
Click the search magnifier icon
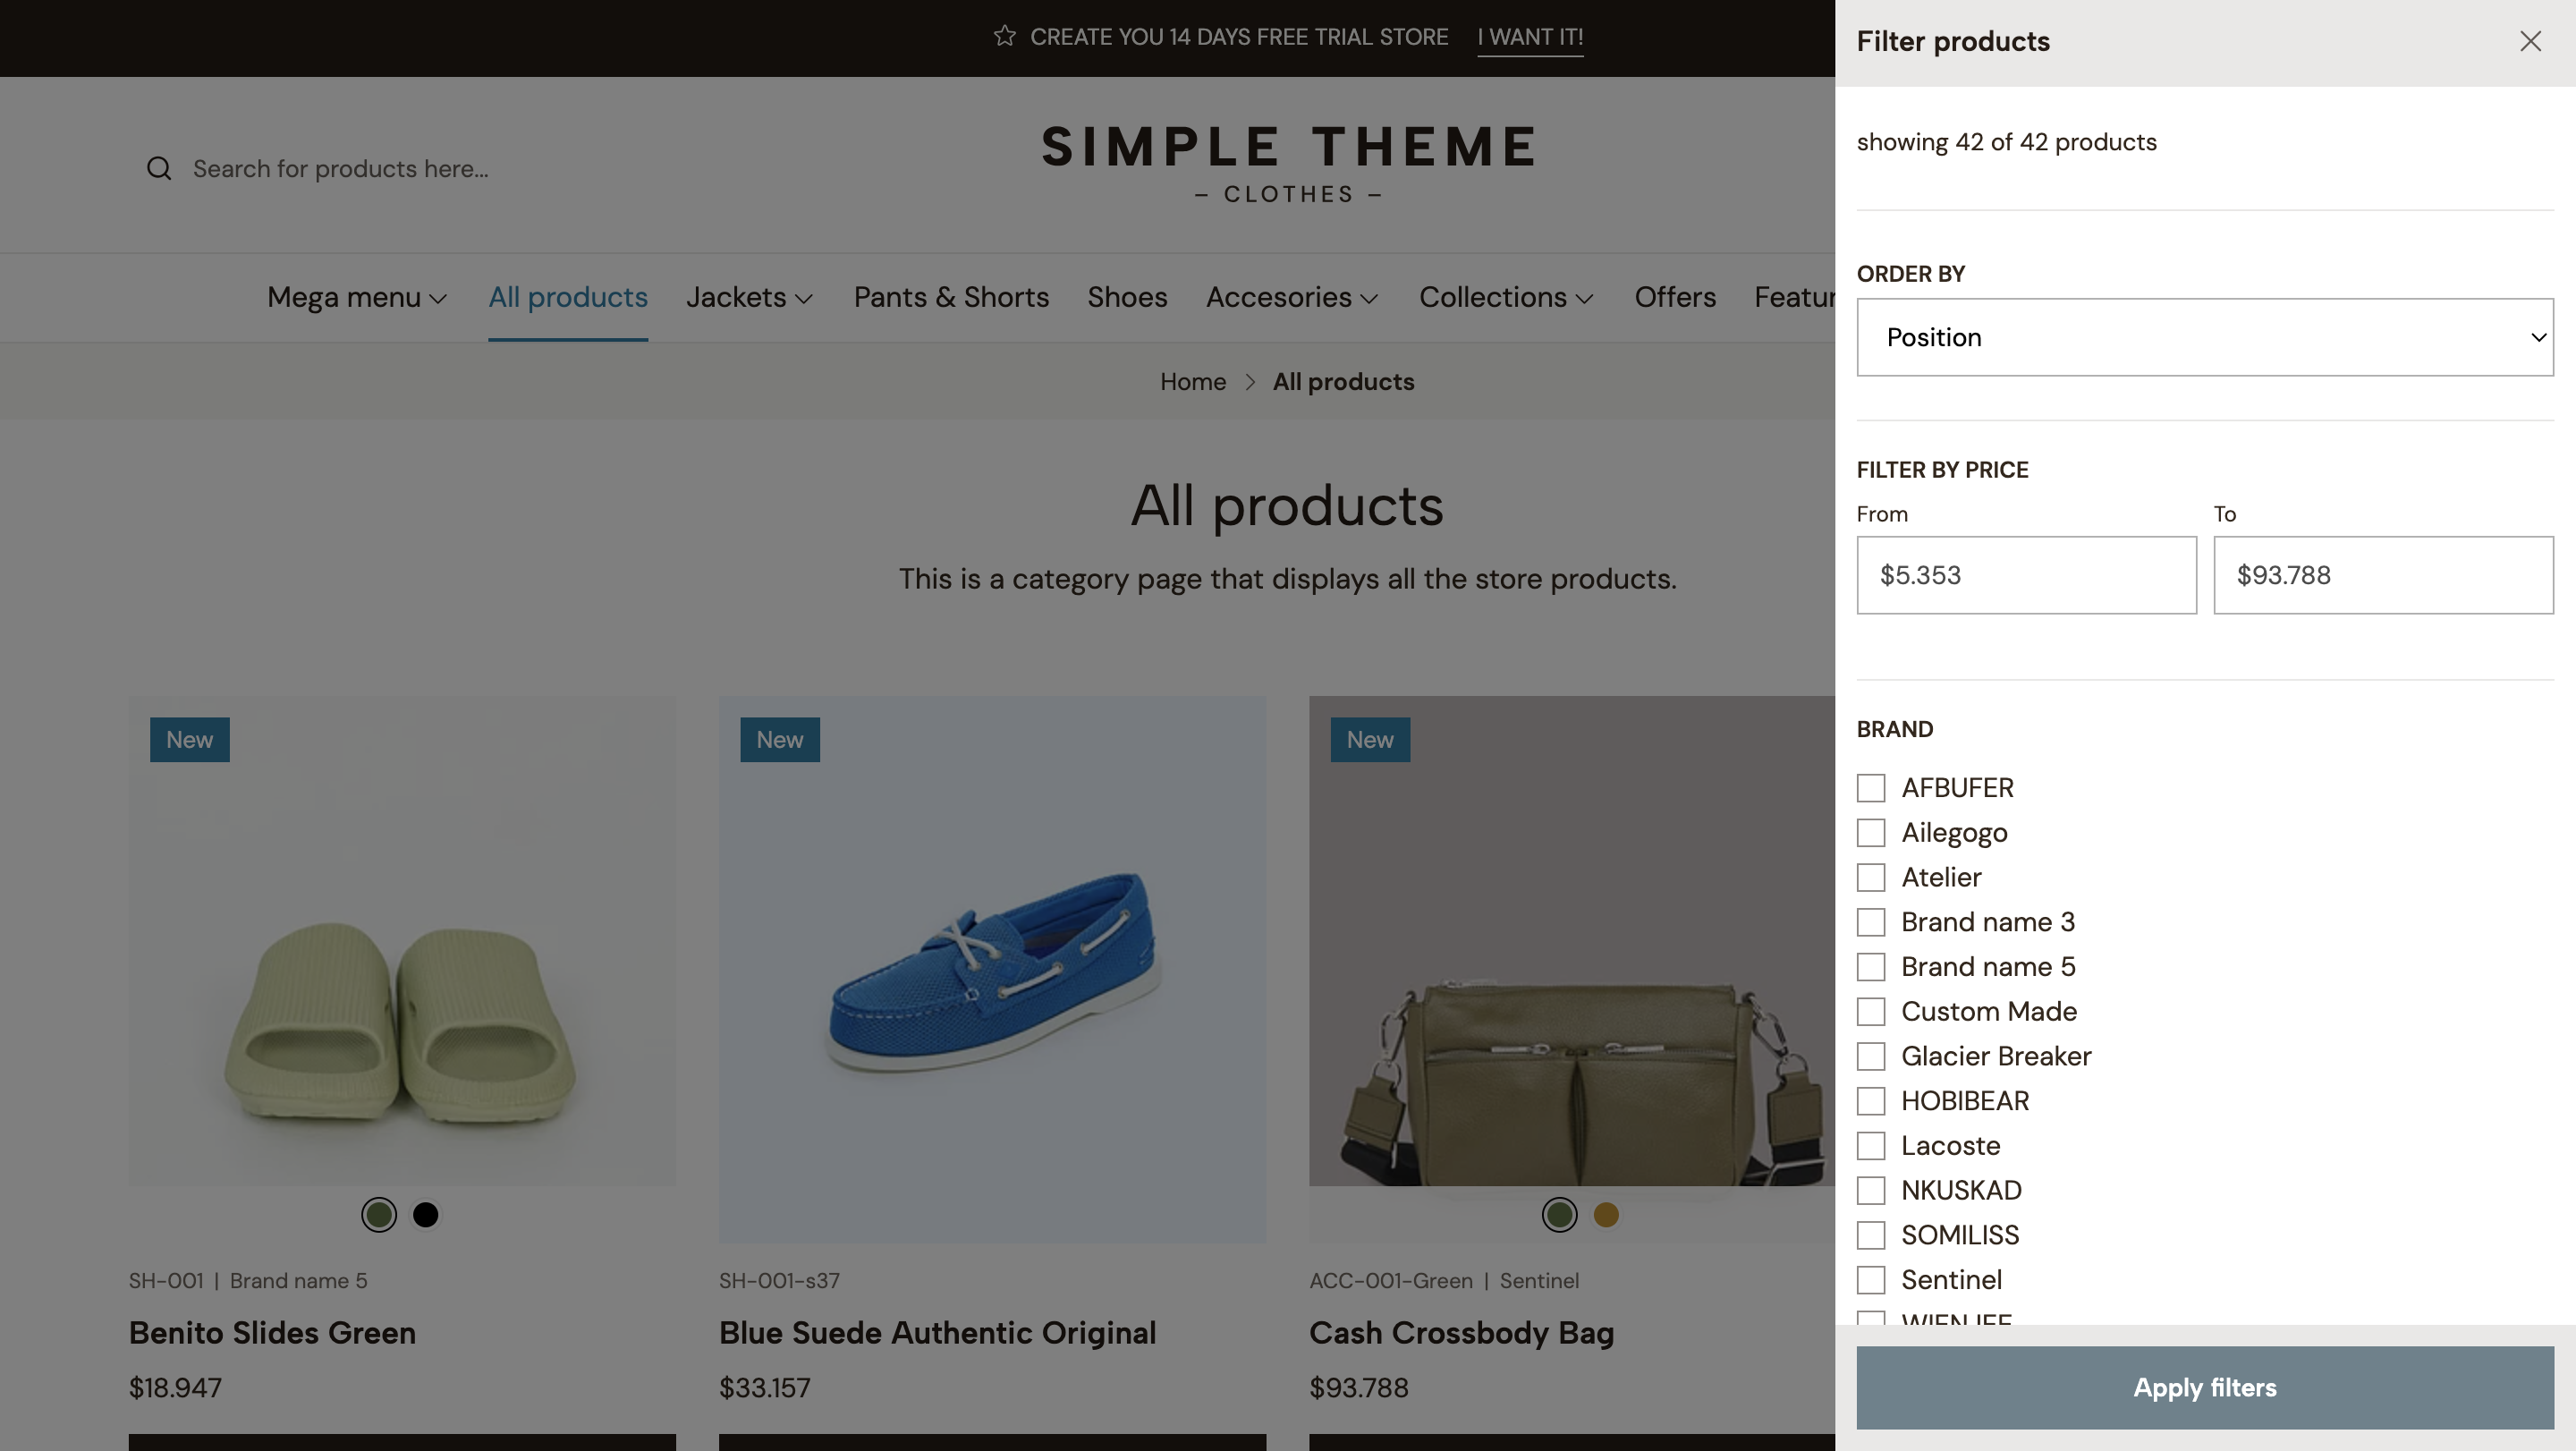pyautogui.click(x=159, y=168)
